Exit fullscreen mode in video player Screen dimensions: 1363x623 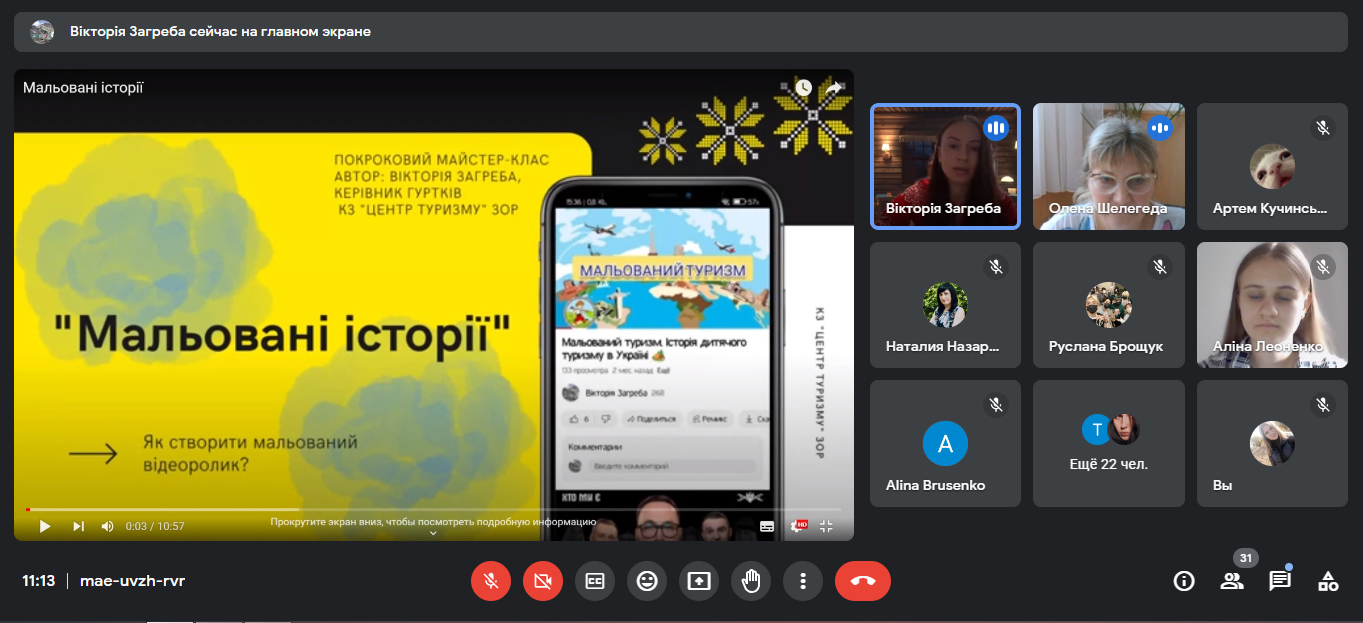click(x=826, y=526)
